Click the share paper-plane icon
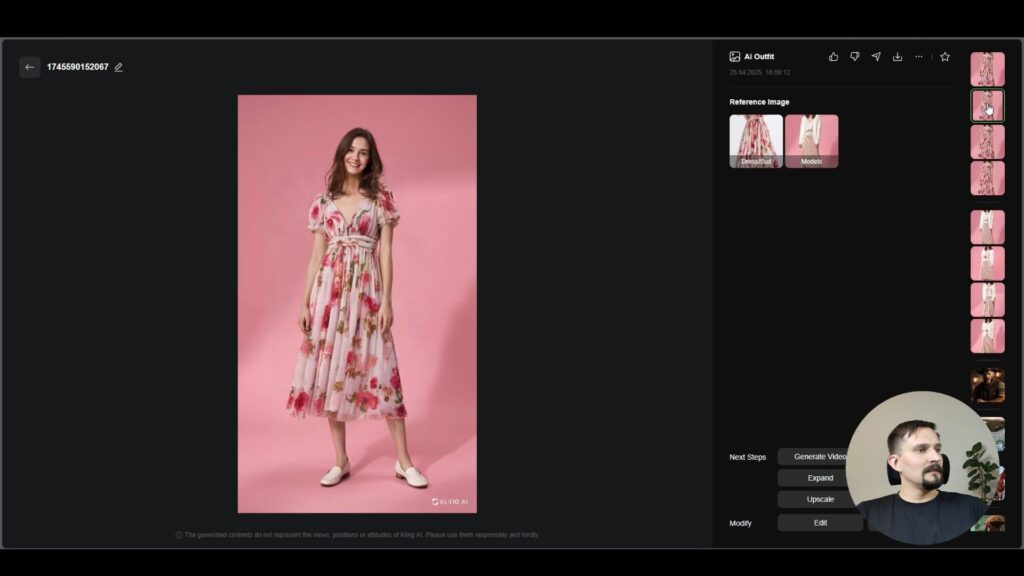Viewport: 1024px width, 576px height. [x=876, y=57]
